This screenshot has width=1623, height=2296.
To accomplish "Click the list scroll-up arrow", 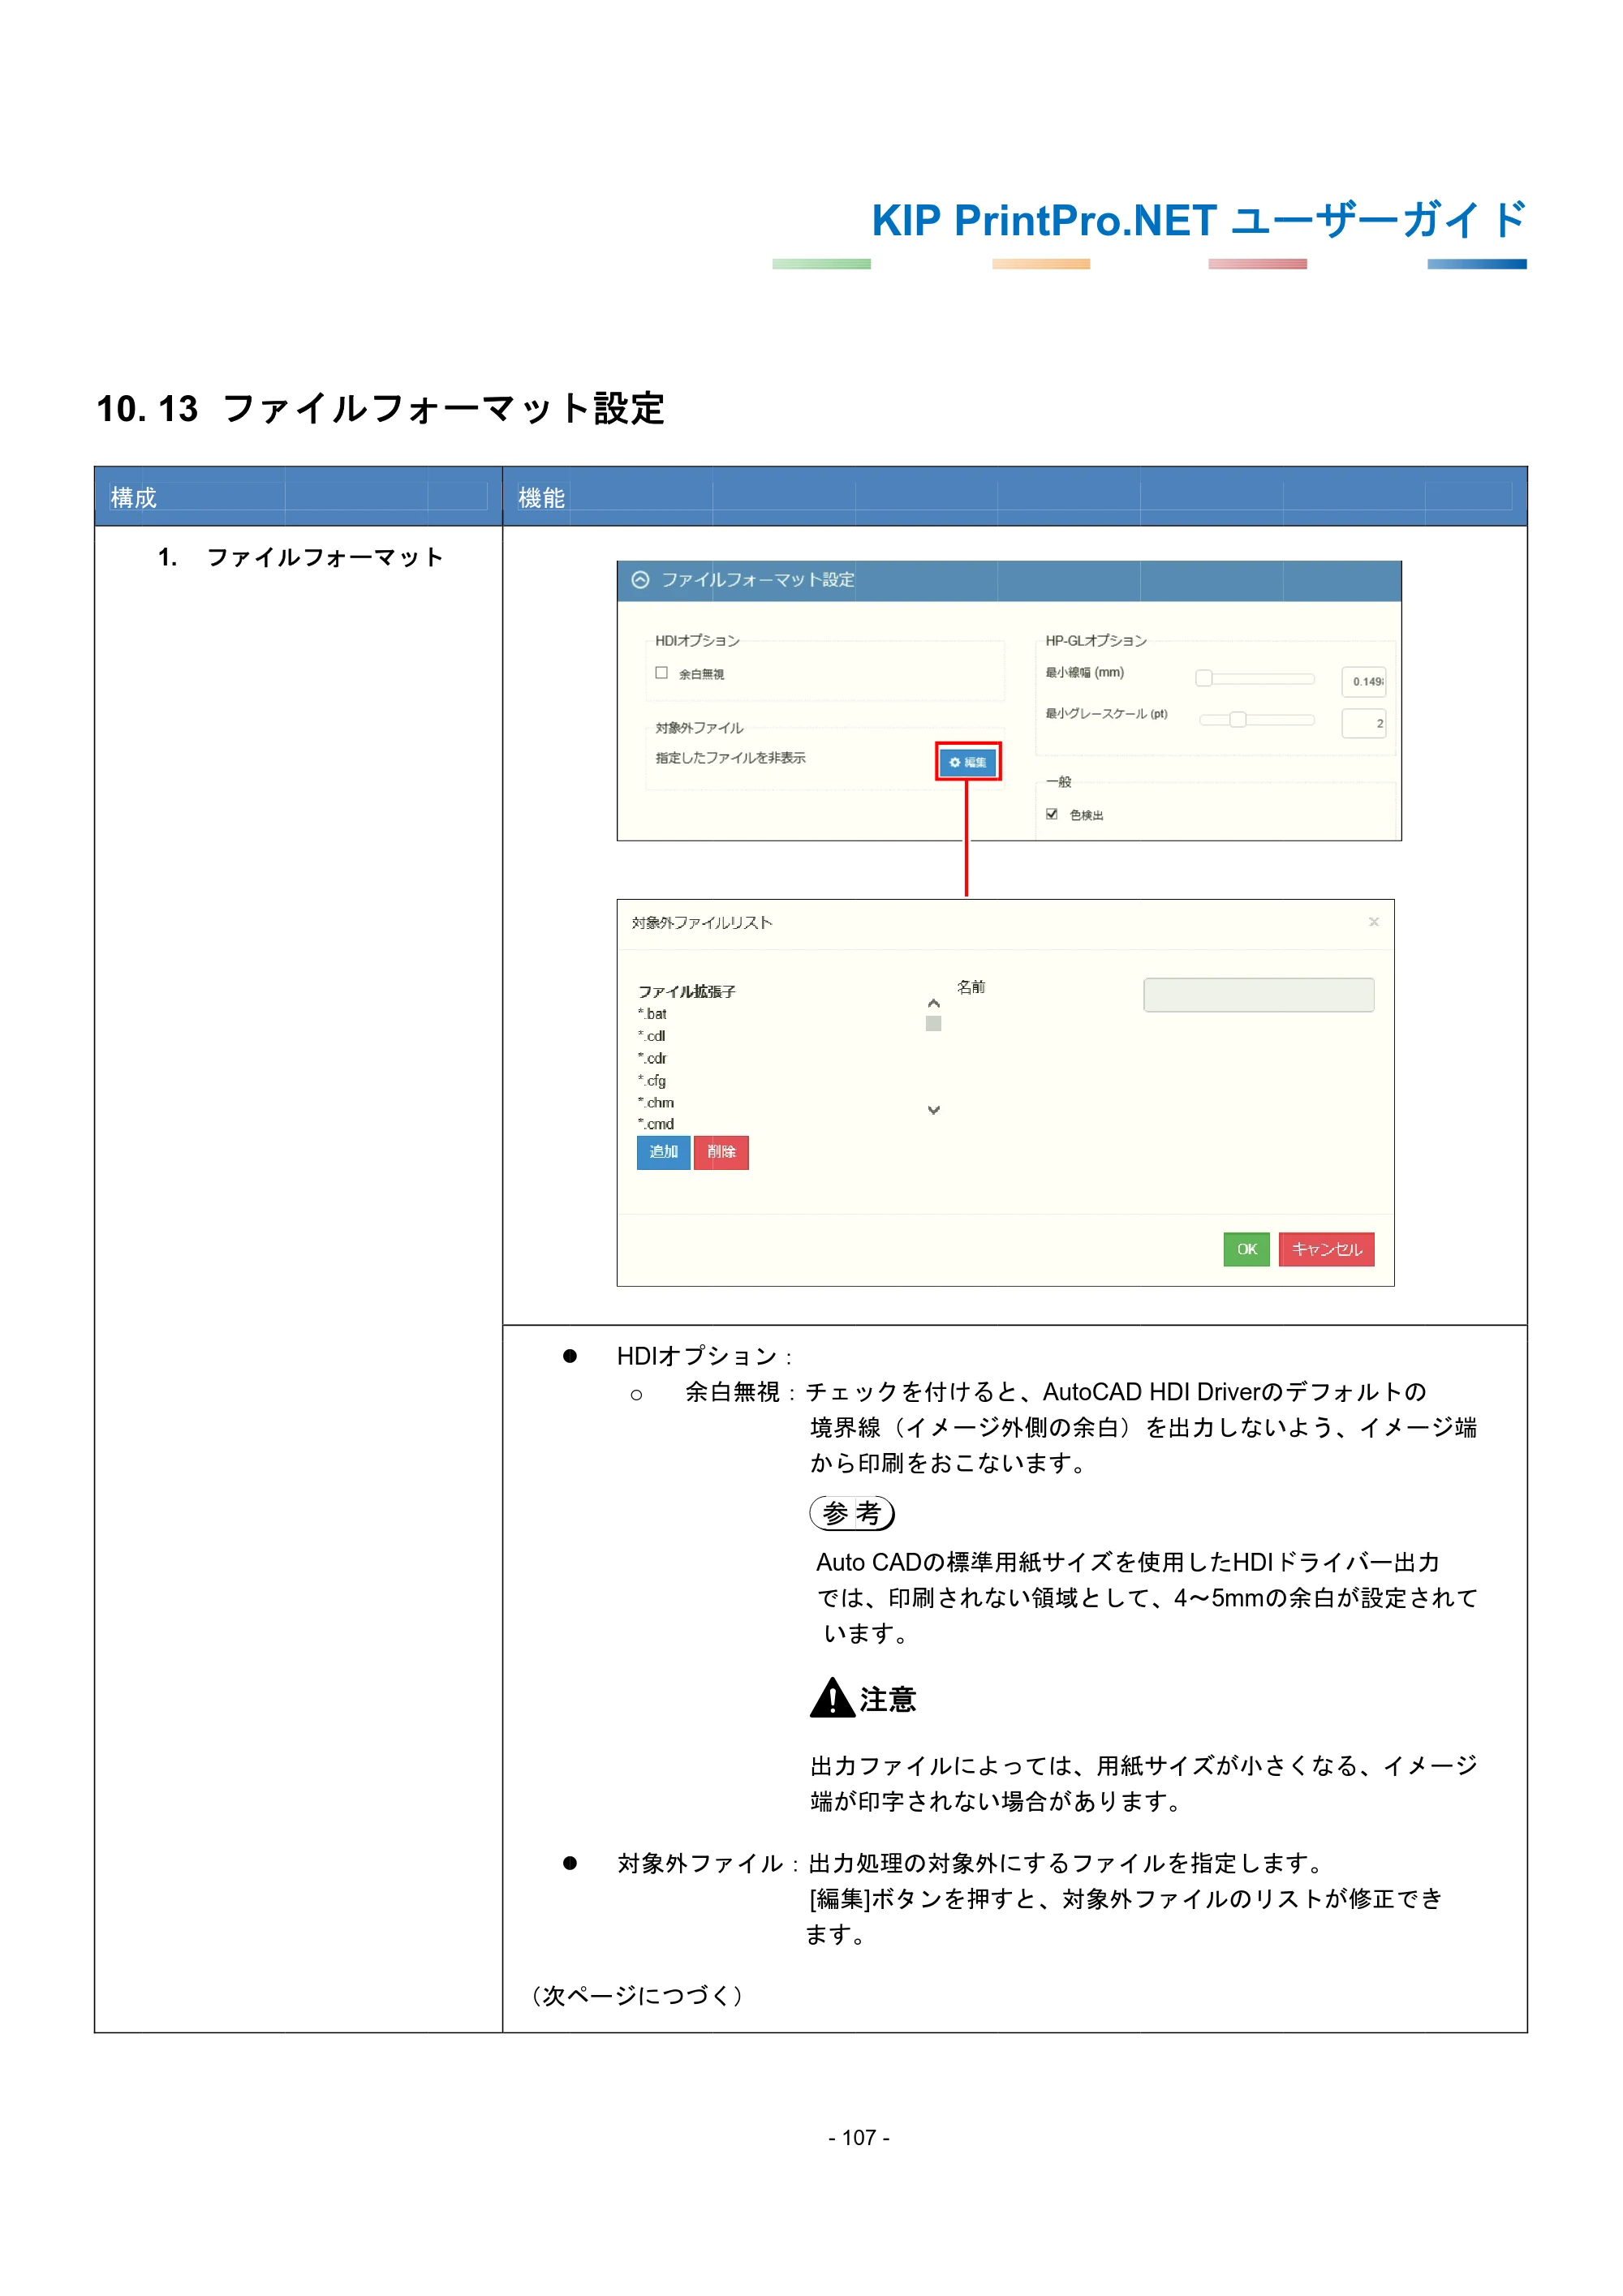I will (x=933, y=1003).
